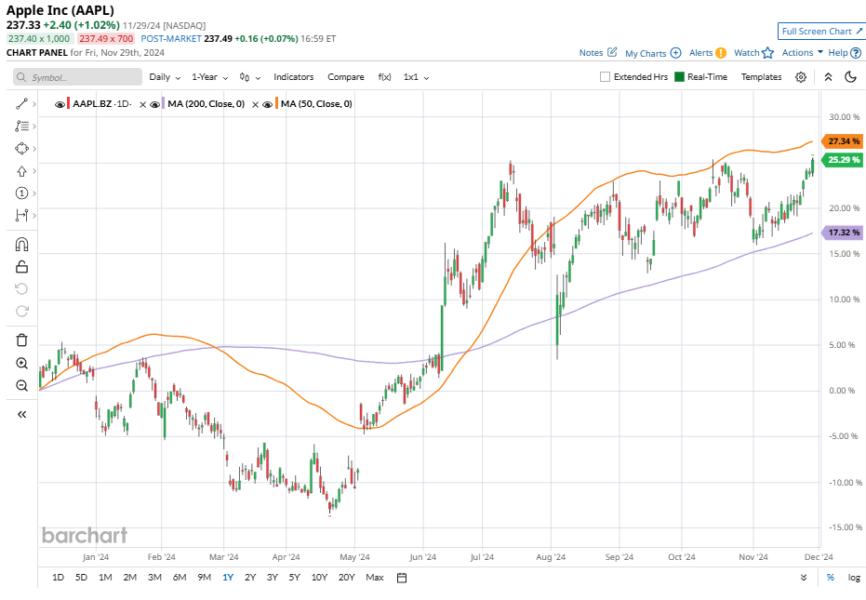Expand trend line tool options arrow
866x600 pixels.
tap(34, 104)
